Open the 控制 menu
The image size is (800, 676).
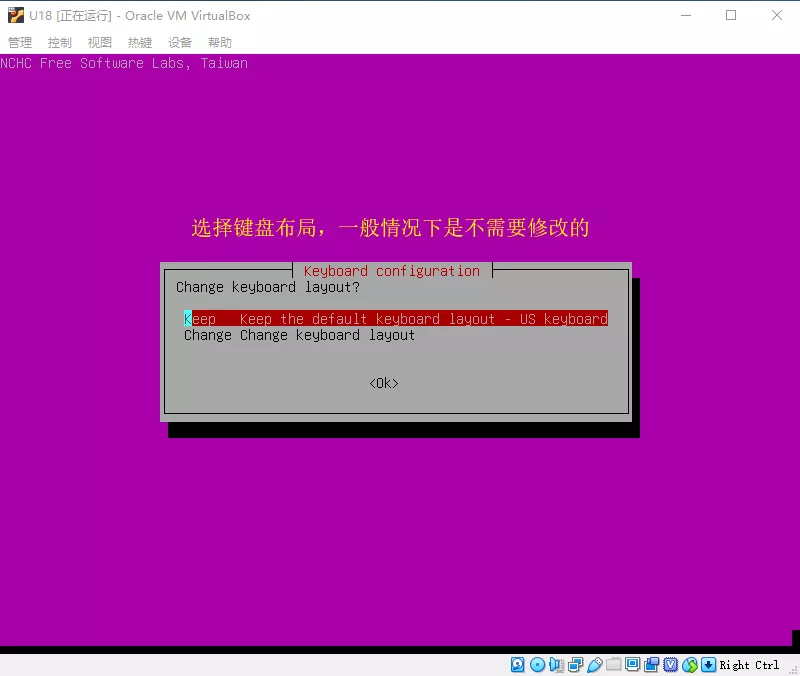pyautogui.click(x=60, y=42)
